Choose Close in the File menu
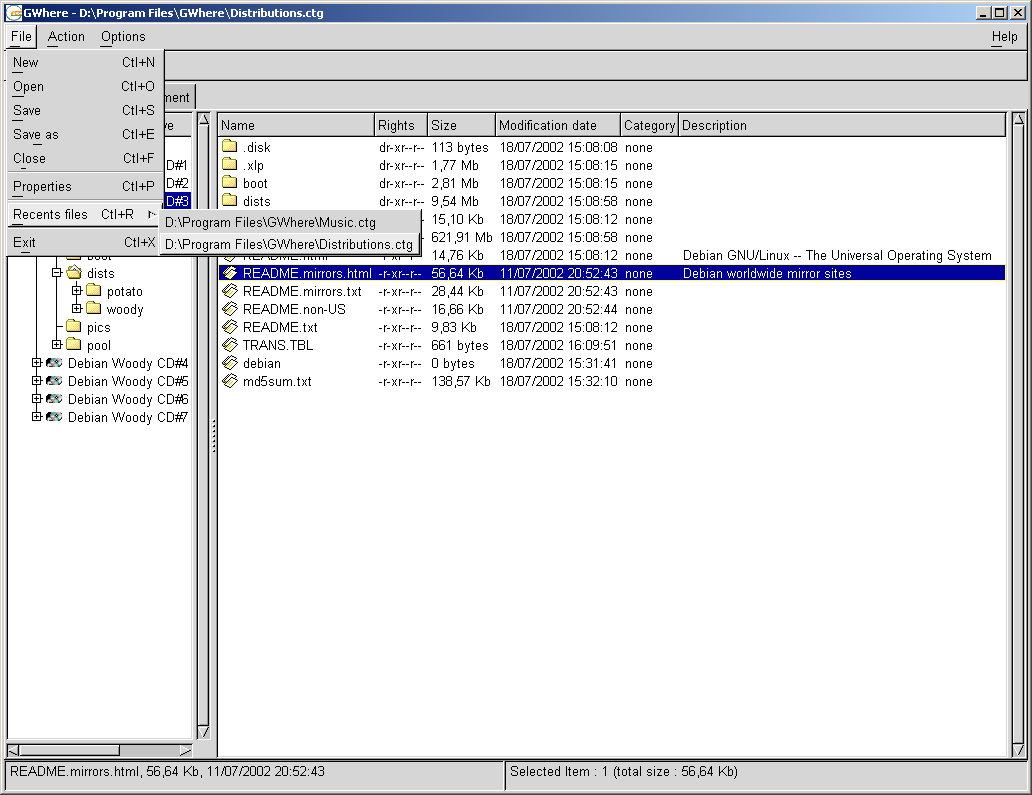1032x795 pixels. [x=84, y=159]
